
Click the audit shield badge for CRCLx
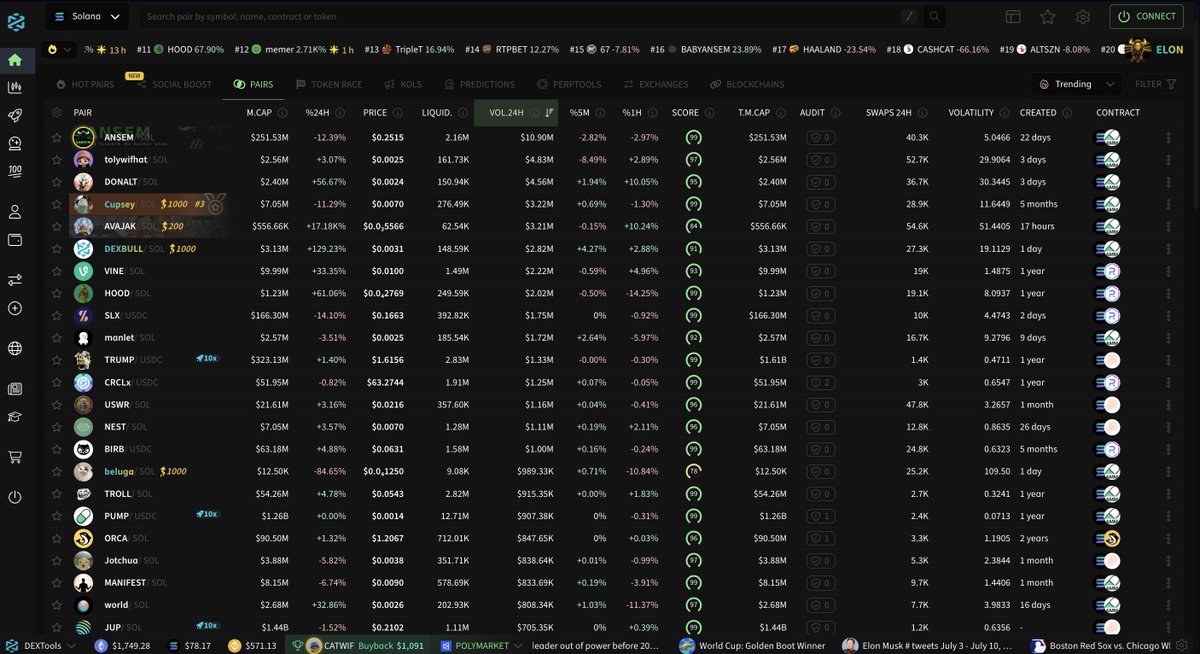[x=821, y=382]
